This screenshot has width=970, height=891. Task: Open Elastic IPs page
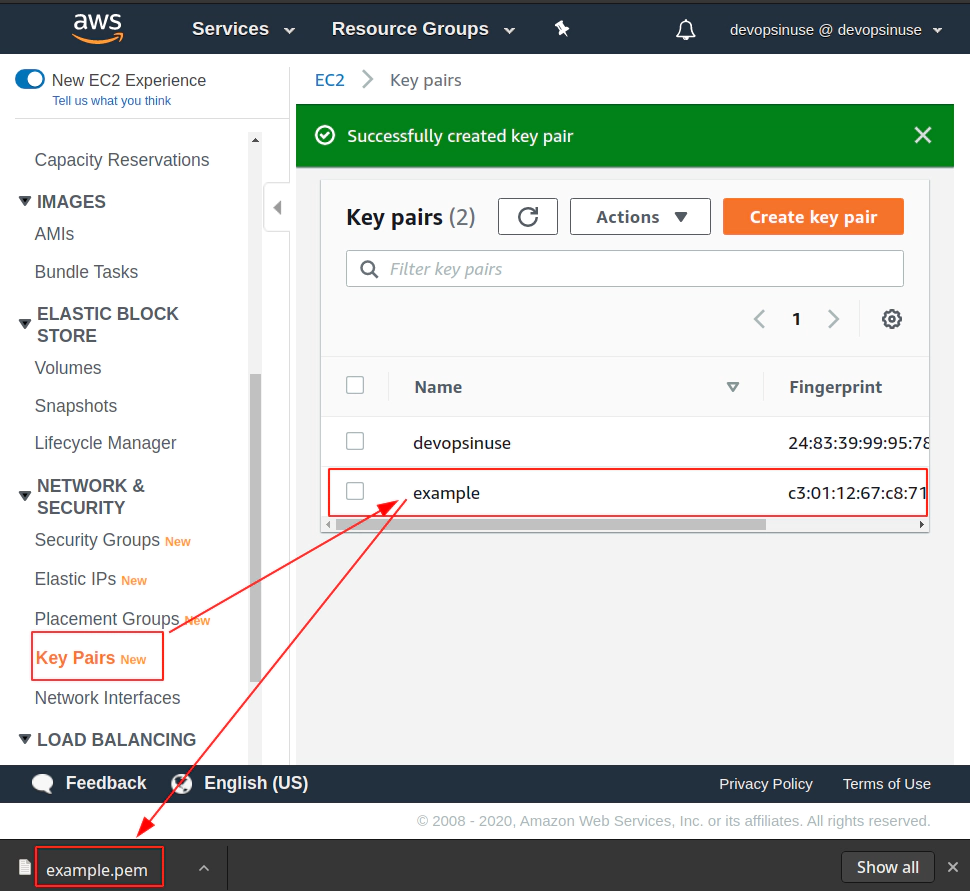point(75,579)
